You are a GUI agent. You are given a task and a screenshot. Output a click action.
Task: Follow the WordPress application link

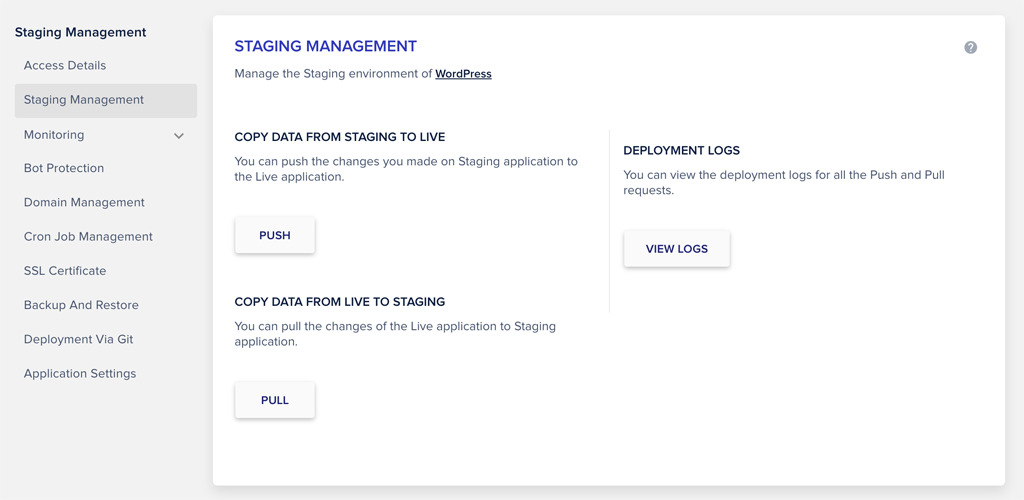pyautogui.click(x=464, y=74)
